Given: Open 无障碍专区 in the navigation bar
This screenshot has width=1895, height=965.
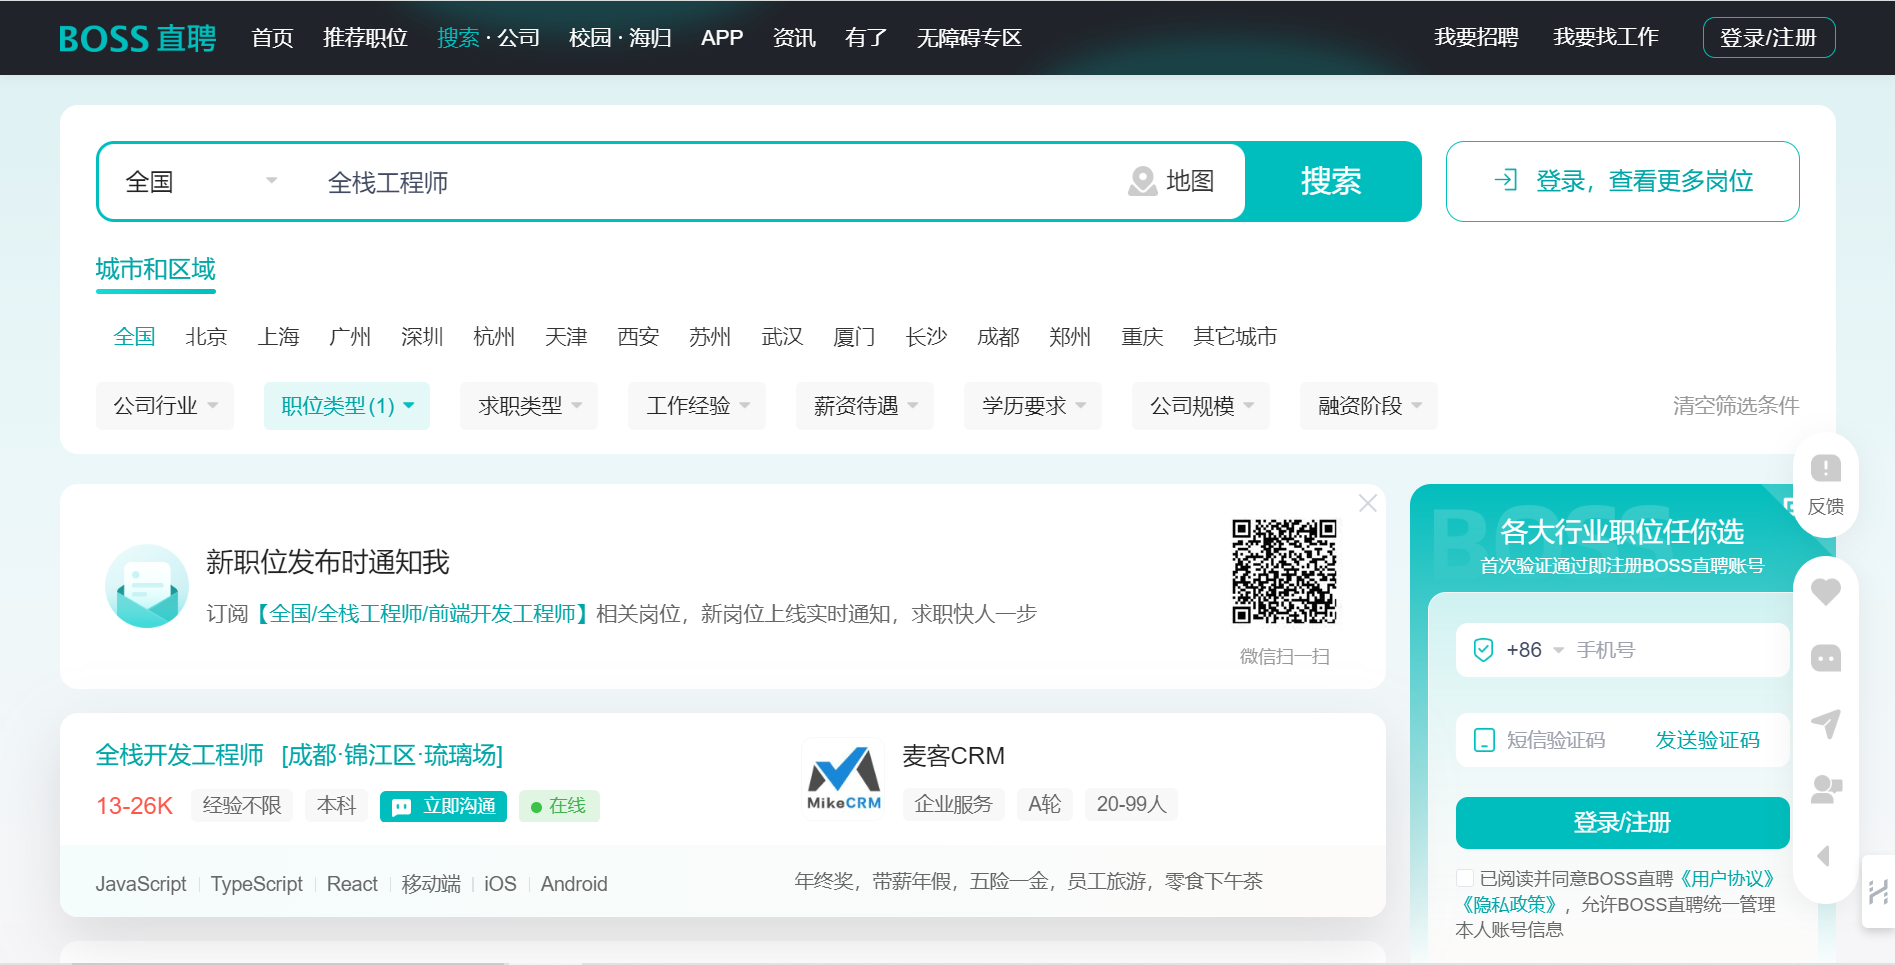Looking at the screenshot, I should (x=969, y=38).
